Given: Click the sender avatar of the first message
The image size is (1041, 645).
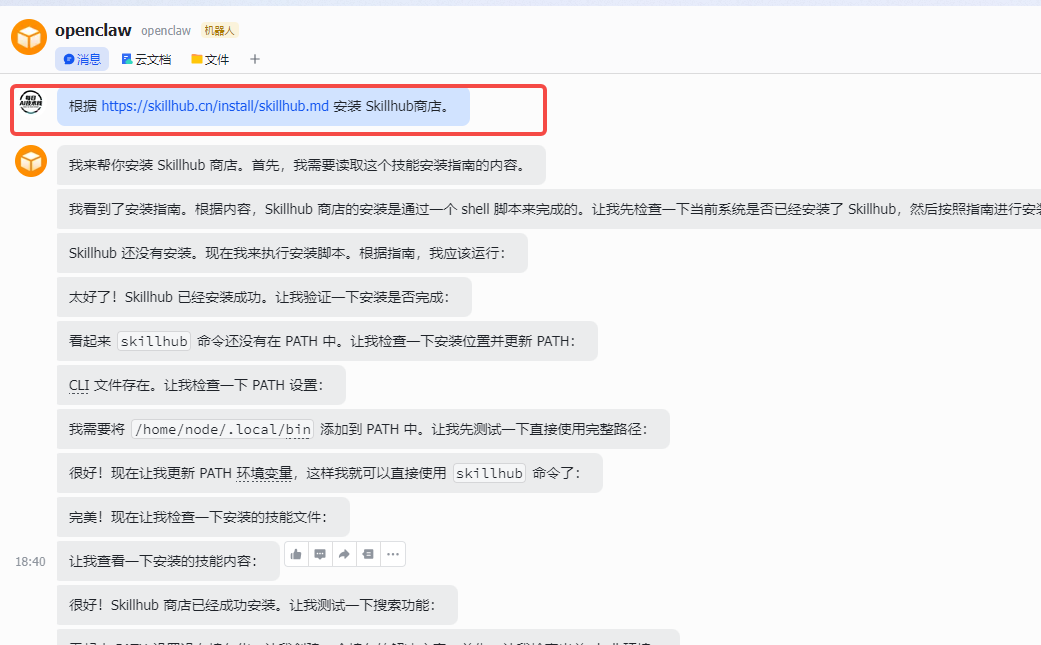Looking at the screenshot, I should click(x=31, y=102).
